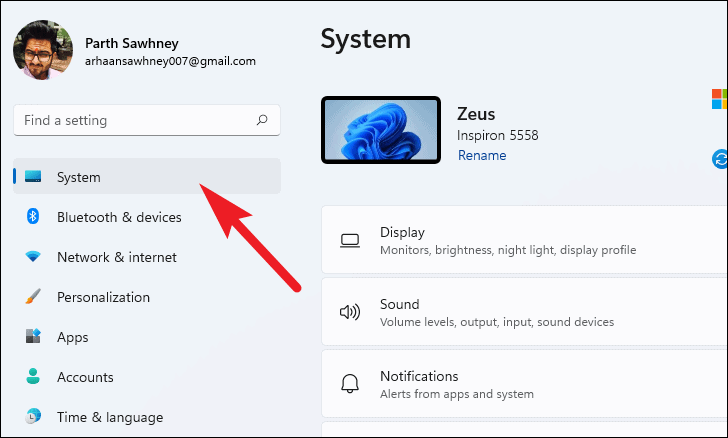Click the Inspiron 5558 model text
This screenshot has width=728, height=438.
coord(498,135)
